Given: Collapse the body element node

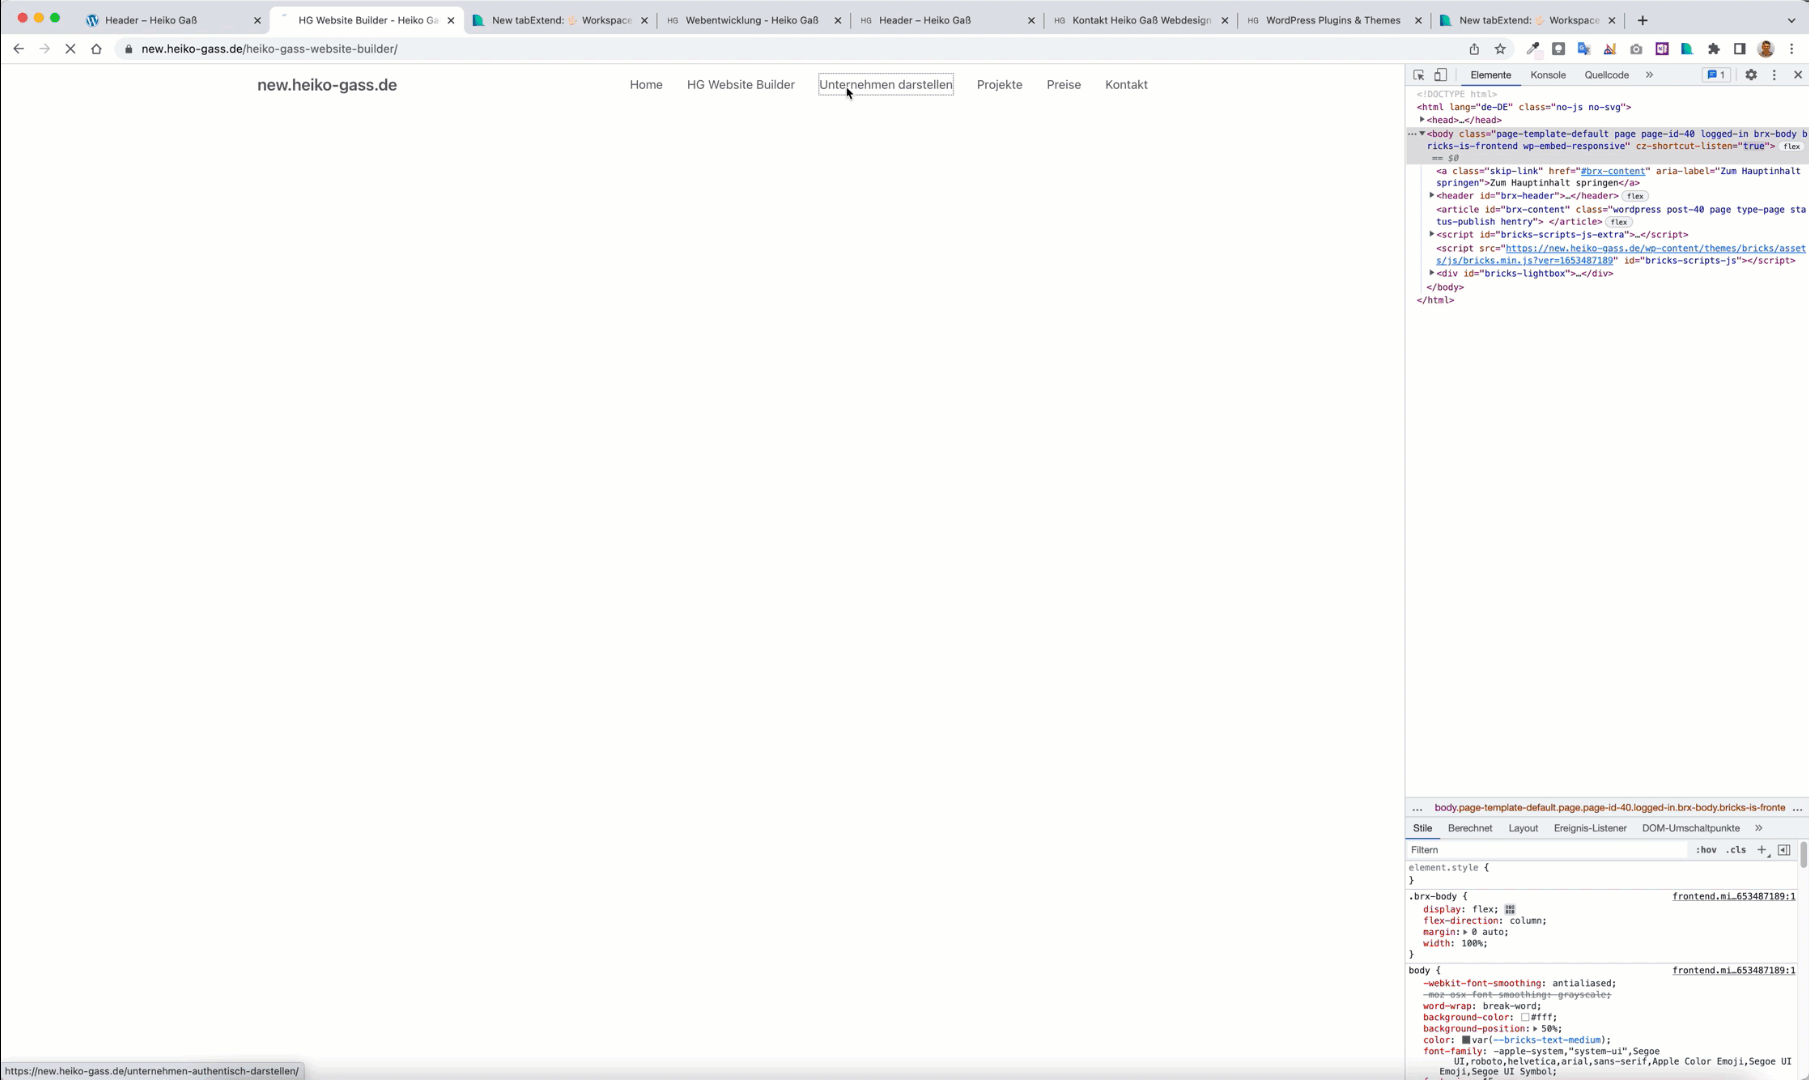Looking at the screenshot, I should pyautogui.click(x=1422, y=133).
